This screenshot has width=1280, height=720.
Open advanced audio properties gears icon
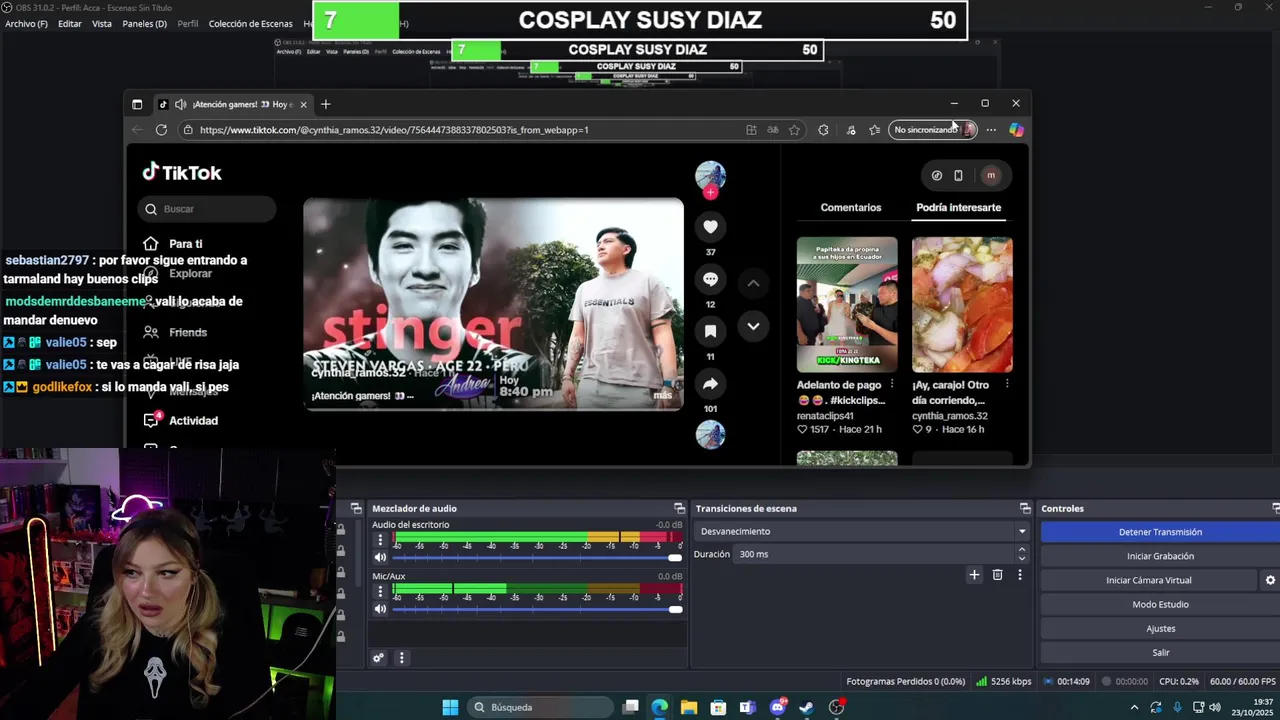[378, 658]
